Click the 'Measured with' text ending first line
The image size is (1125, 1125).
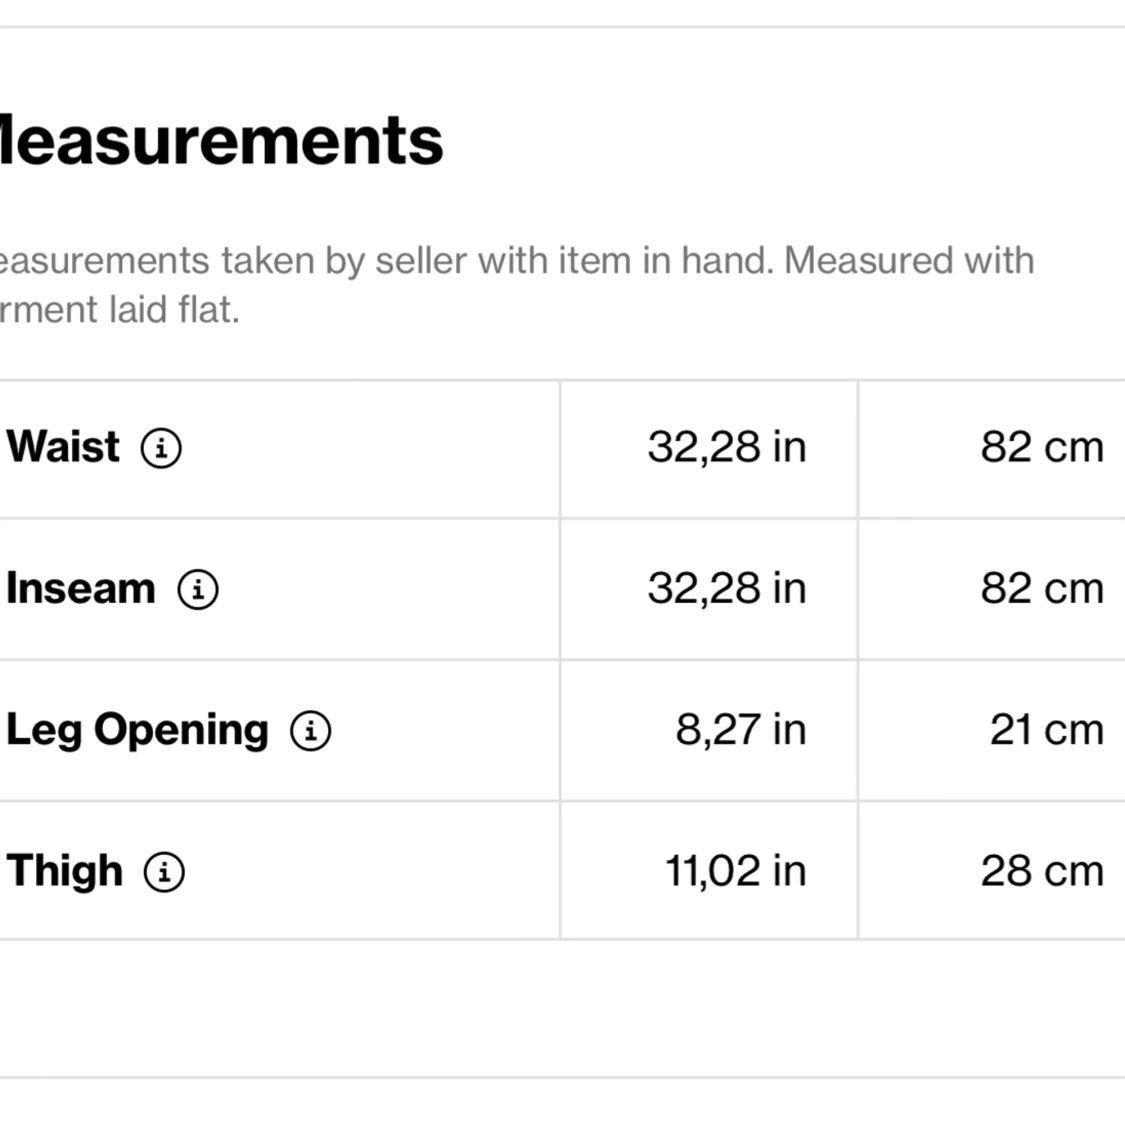[x=908, y=261]
